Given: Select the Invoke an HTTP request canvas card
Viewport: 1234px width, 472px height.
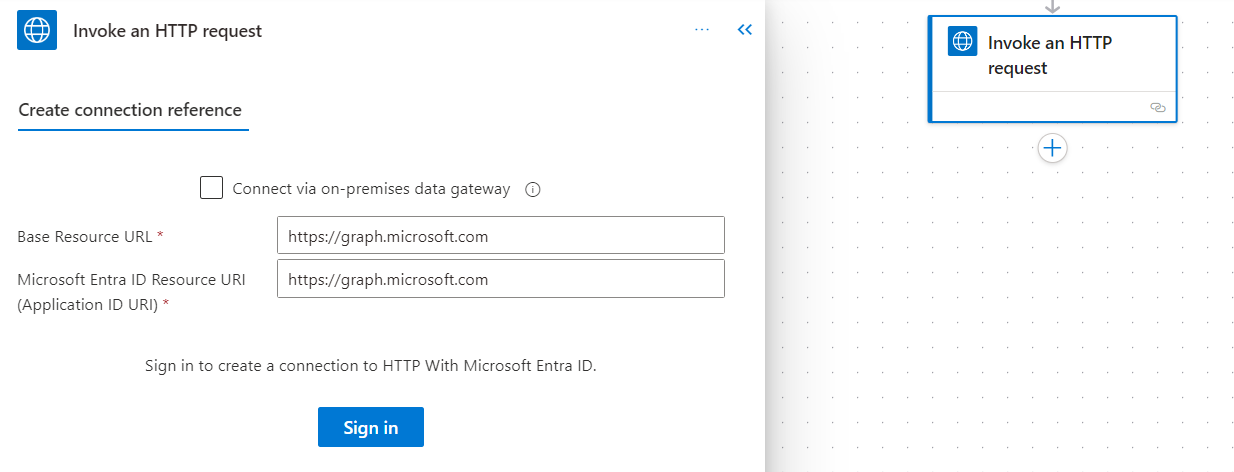Looking at the screenshot, I should (x=1052, y=69).
